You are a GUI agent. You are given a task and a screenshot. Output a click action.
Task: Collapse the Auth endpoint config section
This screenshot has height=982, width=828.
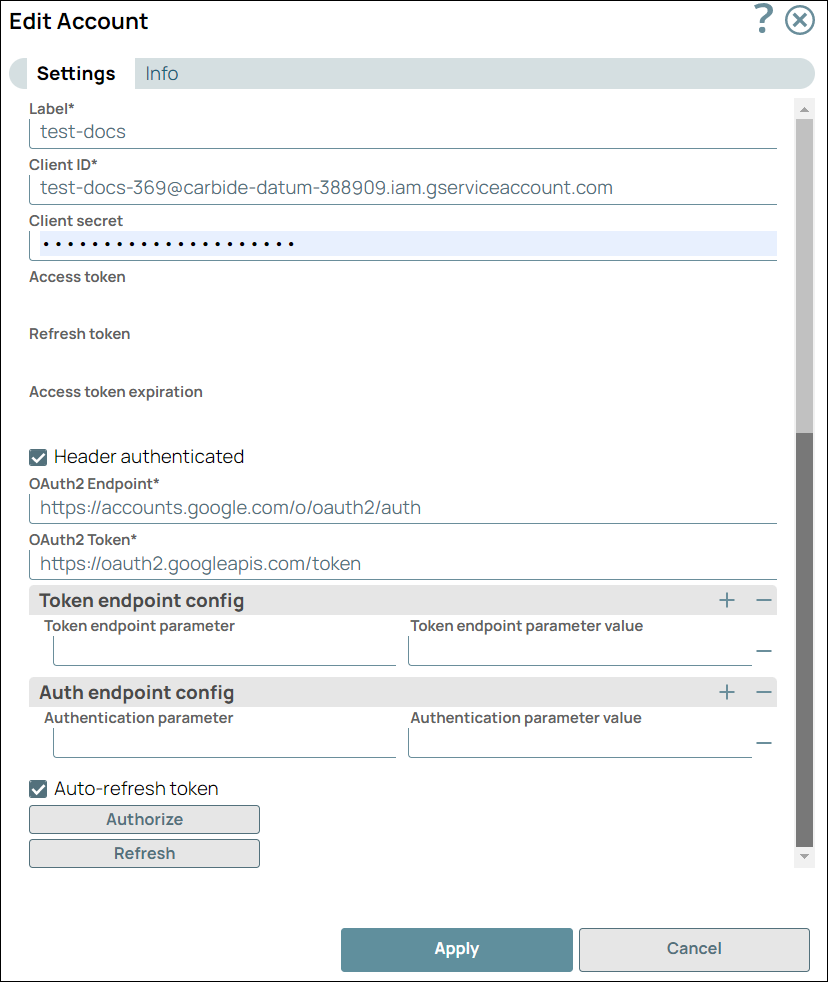(x=763, y=692)
